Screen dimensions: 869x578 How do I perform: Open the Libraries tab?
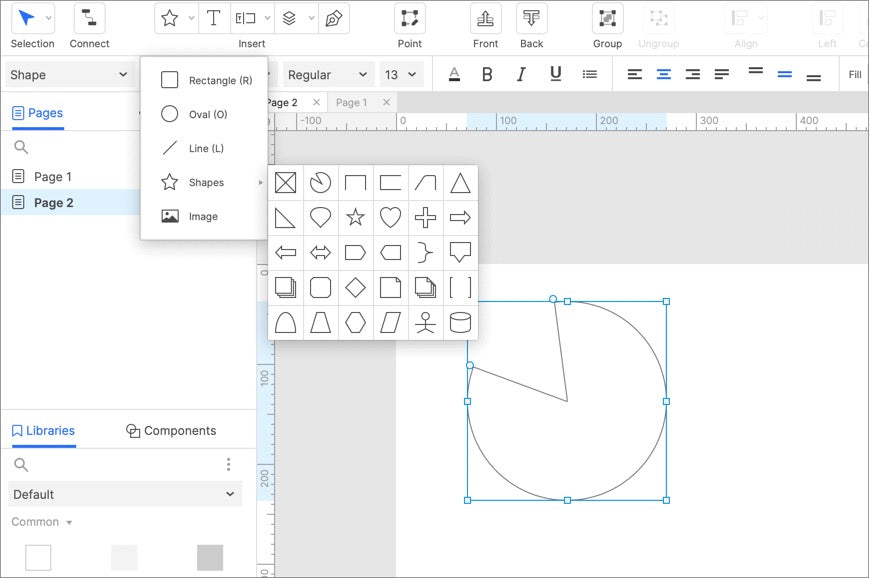pos(43,431)
